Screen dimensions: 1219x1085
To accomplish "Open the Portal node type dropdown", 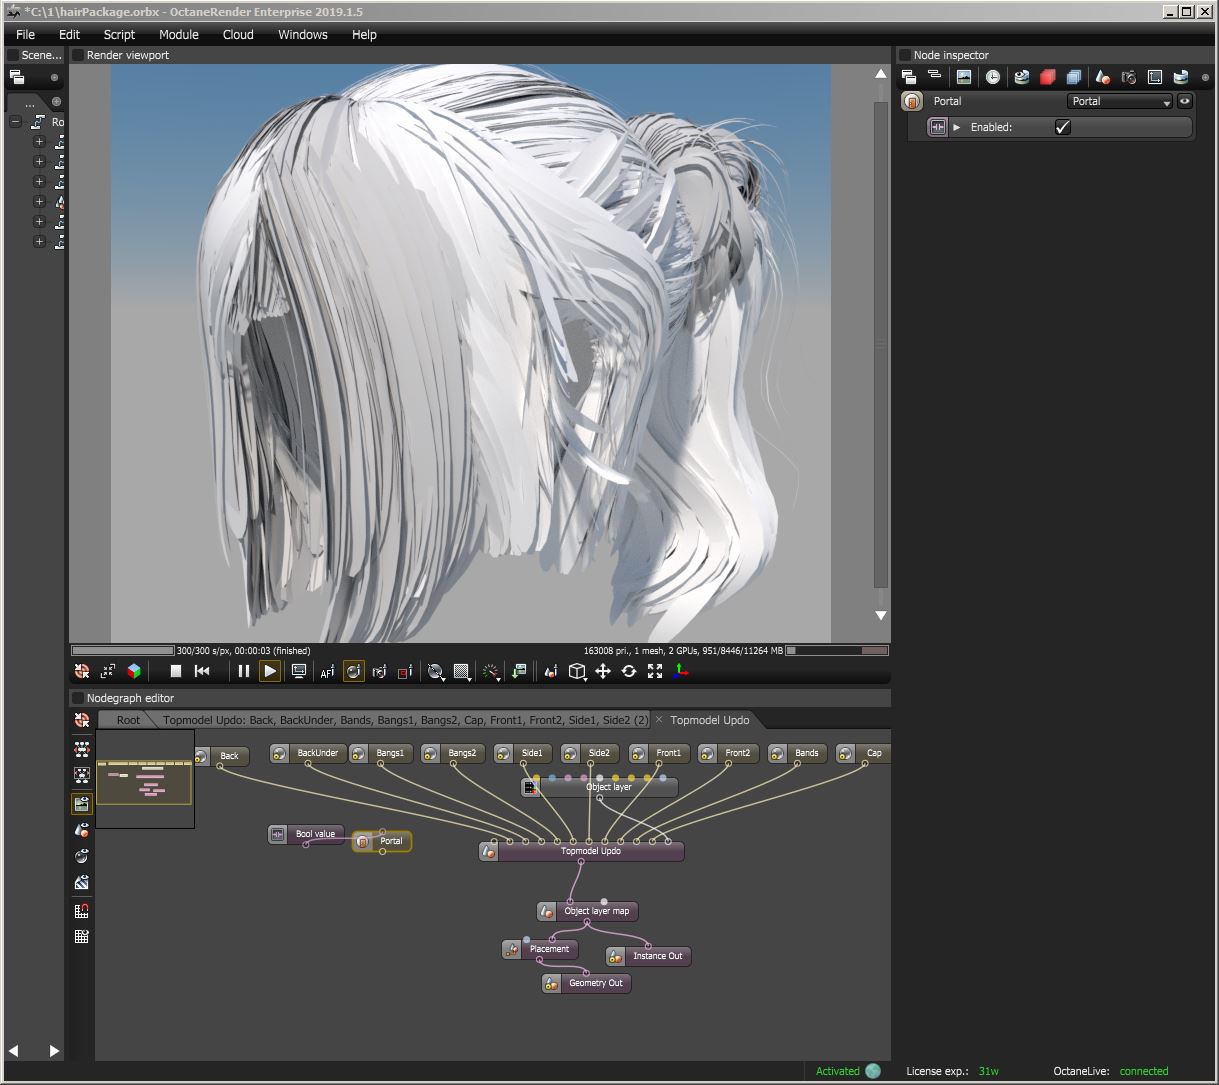I will tap(1120, 101).
